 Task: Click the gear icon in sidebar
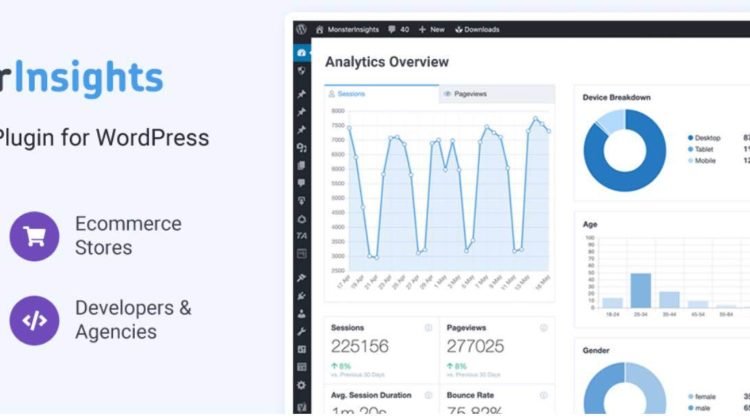[301, 385]
